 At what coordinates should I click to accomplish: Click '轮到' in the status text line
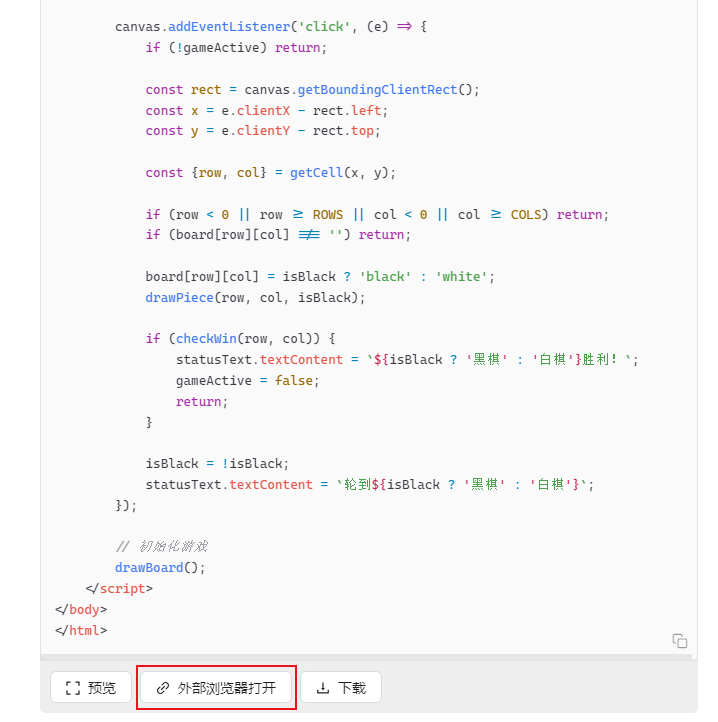point(357,484)
